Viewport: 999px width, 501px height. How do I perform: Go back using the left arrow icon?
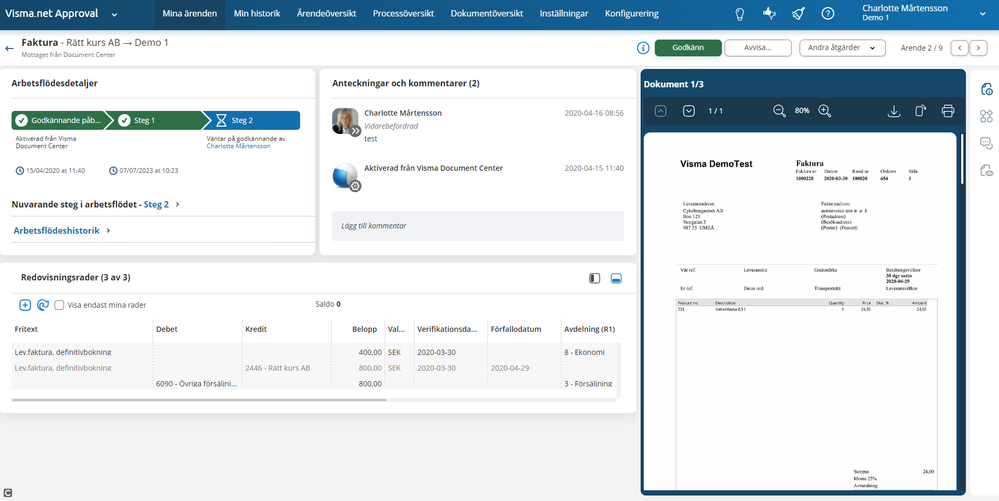tap(9, 48)
